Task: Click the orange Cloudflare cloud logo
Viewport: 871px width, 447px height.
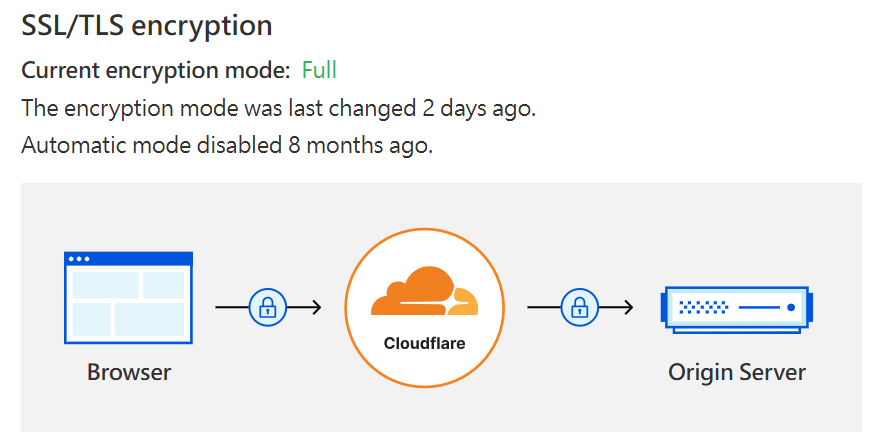Action: pyautogui.click(x=423, y=294)
